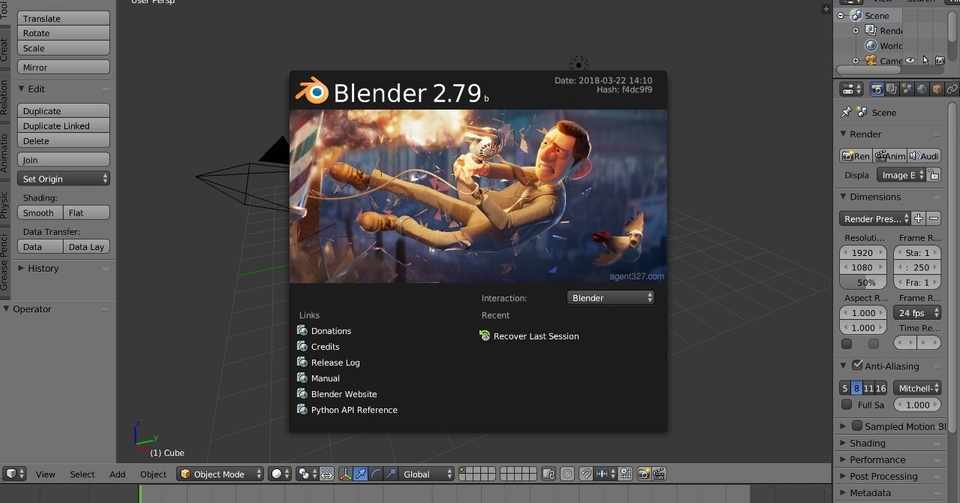Toggle the Sampled Motion Blur checkbox
Image resolution: width=960 pixels, height=503 pixels.
click(x=857, y=425)
